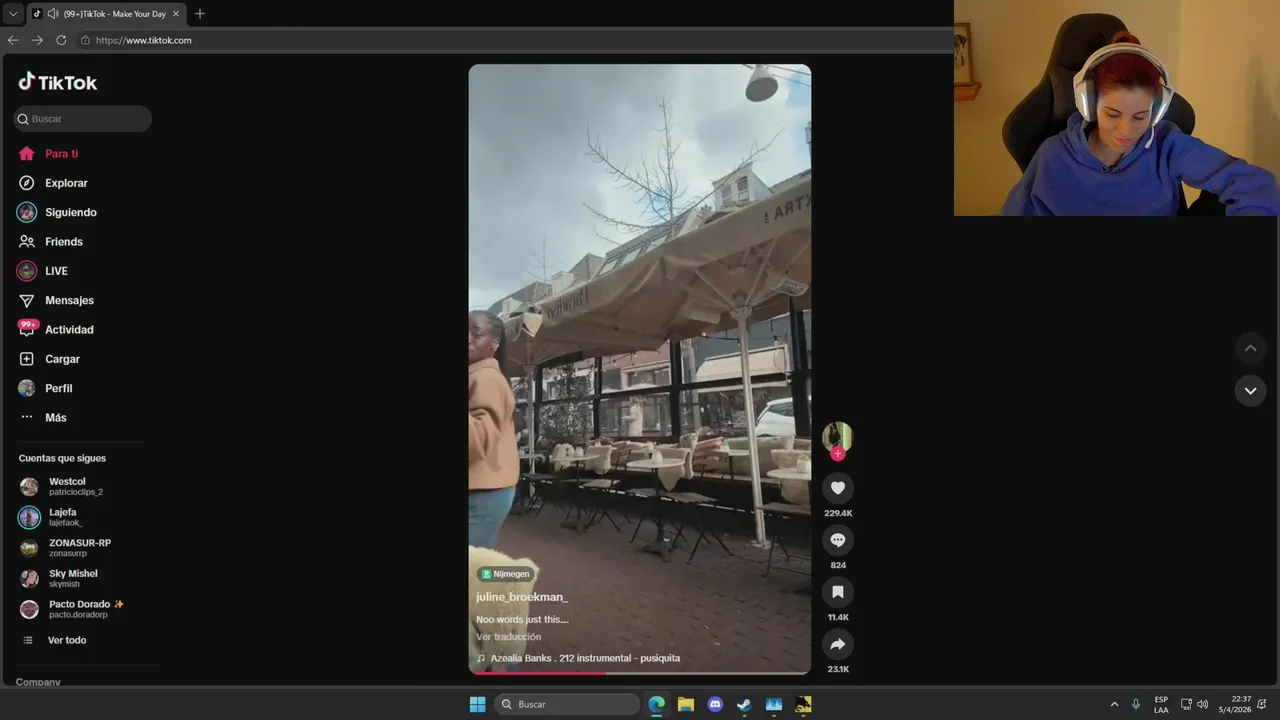Open Perfil page
This screenshot has height=720, width=1280.
pyautogui.click(x=45, y=388)
